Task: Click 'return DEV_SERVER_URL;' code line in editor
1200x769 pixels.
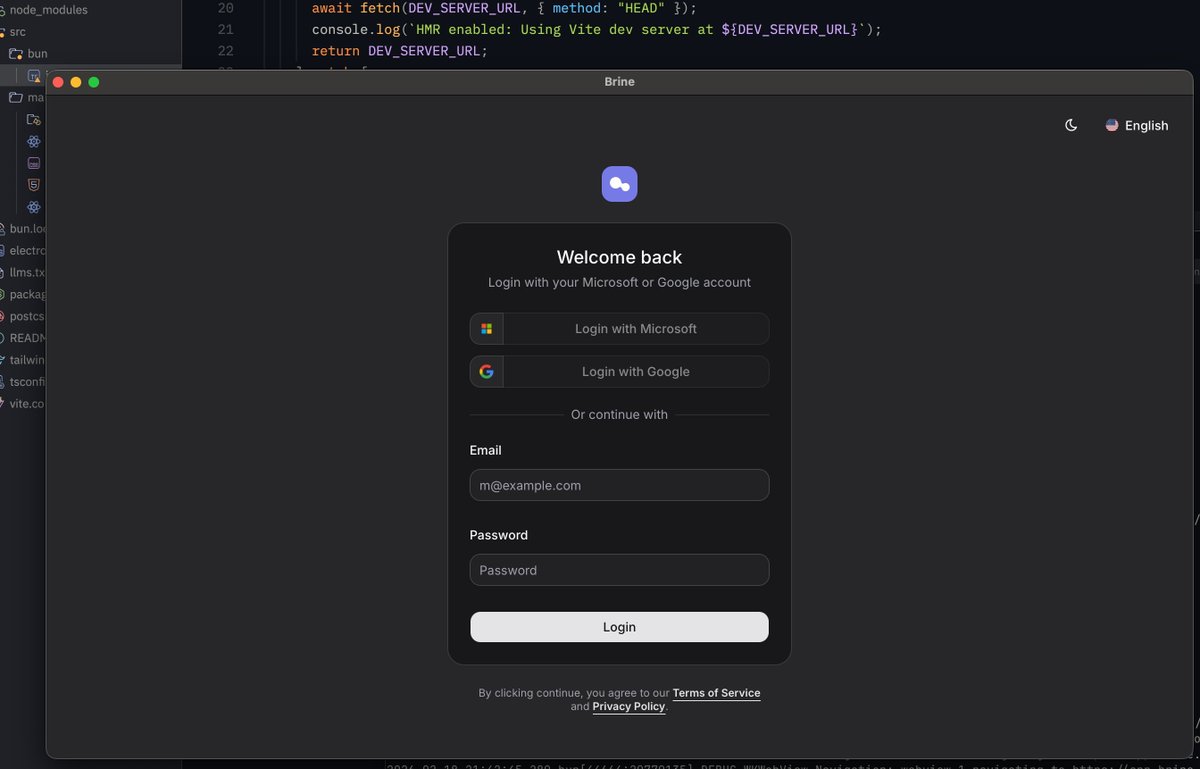Action: click(400, 51)
